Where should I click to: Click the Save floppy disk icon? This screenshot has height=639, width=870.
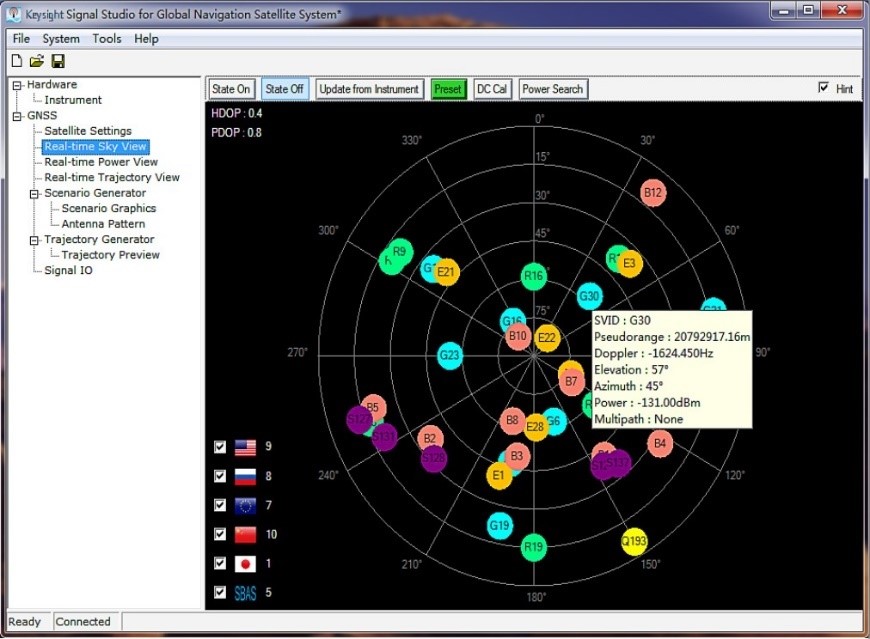(58, 61)
